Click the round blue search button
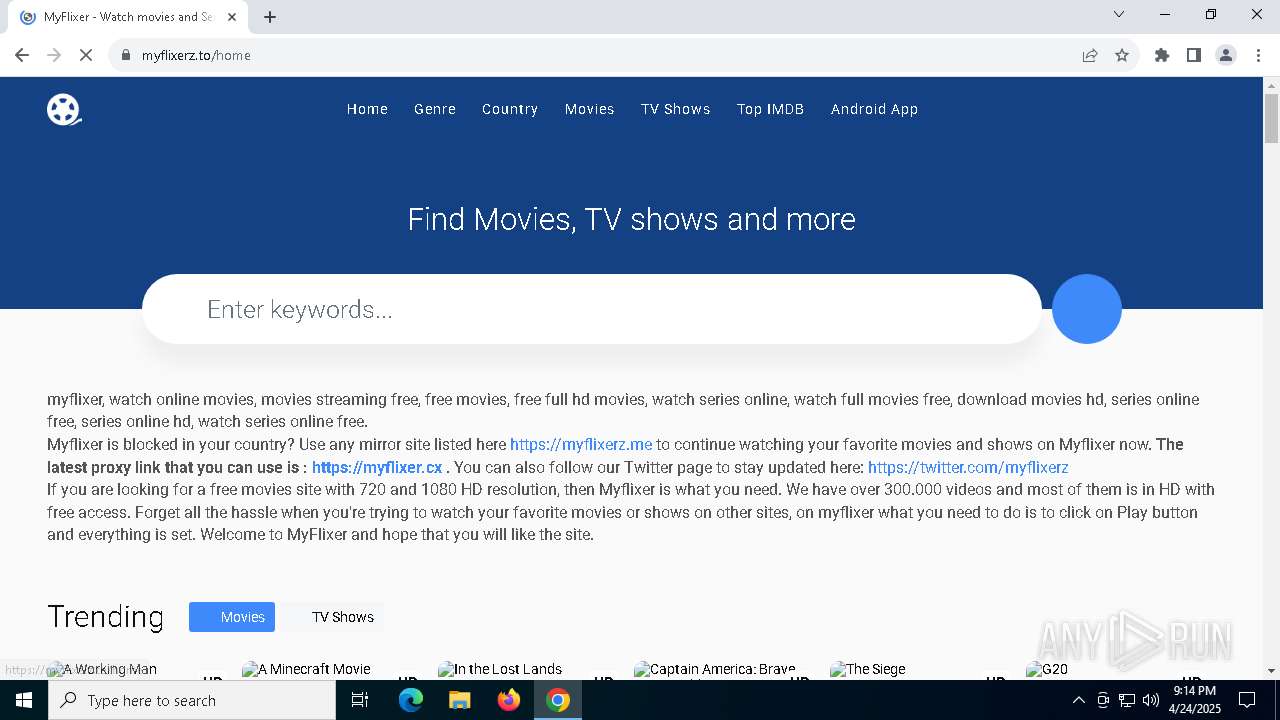 point(1087,309)
